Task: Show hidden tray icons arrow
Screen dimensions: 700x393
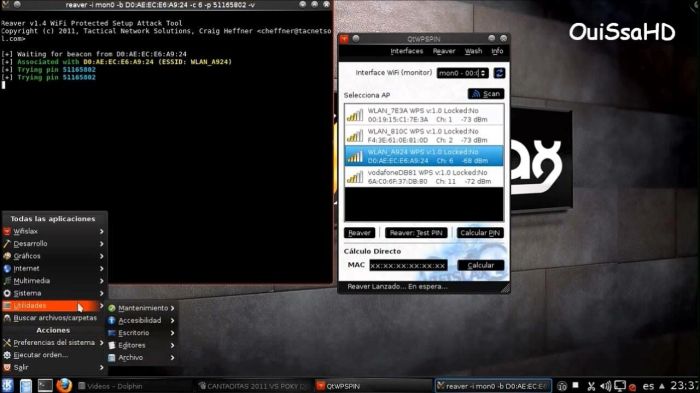Action: click(662, 386)
